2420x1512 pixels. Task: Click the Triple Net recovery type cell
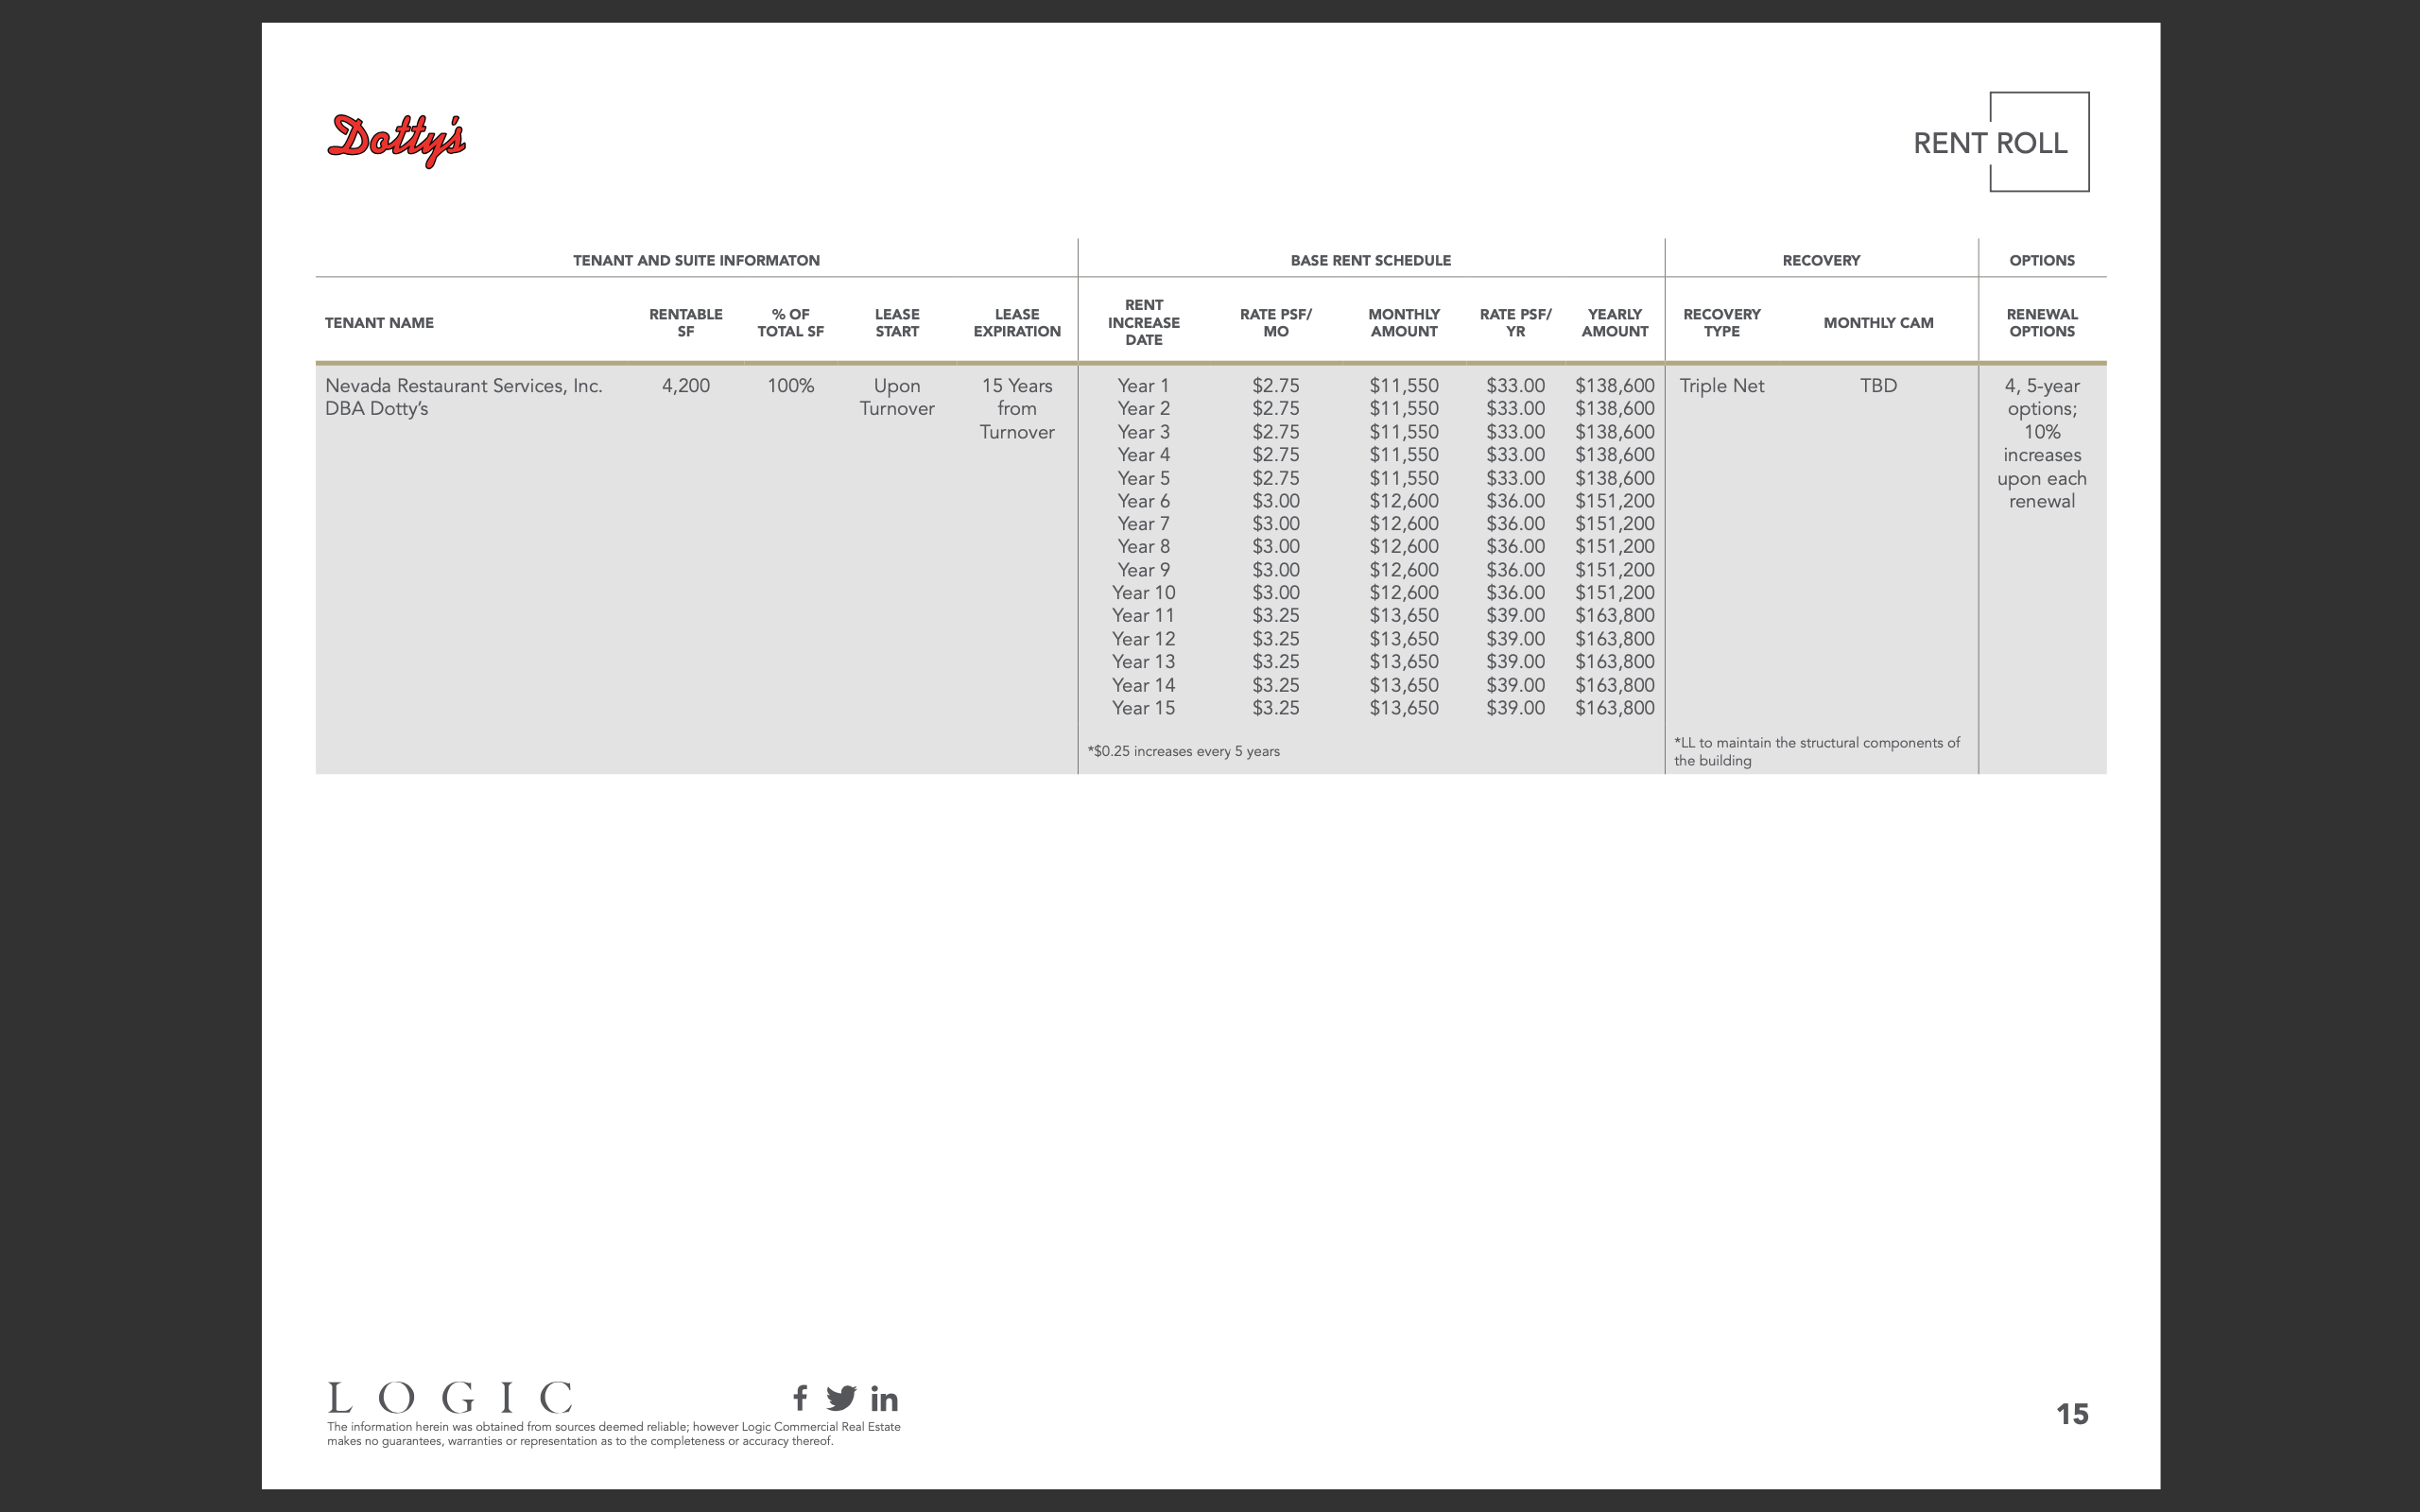pyautogui.click(x=1721, y=386)
